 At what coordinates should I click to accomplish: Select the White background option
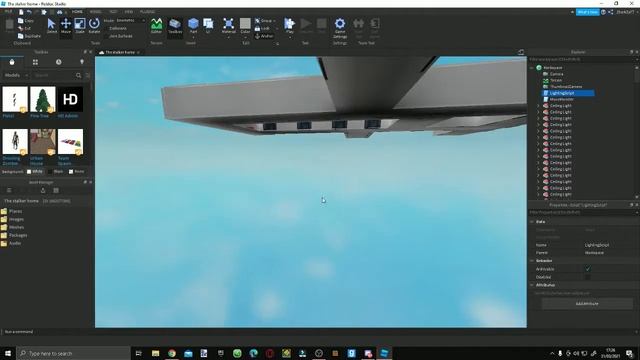click(x=35, y=171)
